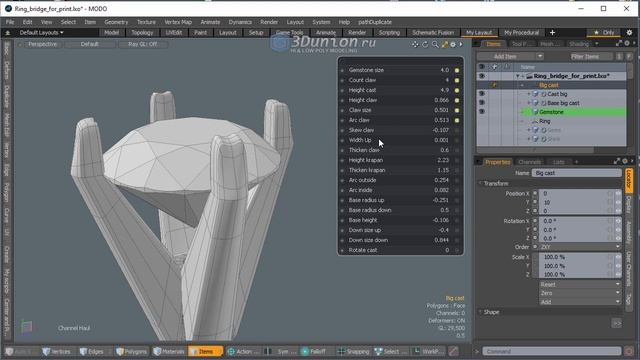Open Work Plane options

428,351
